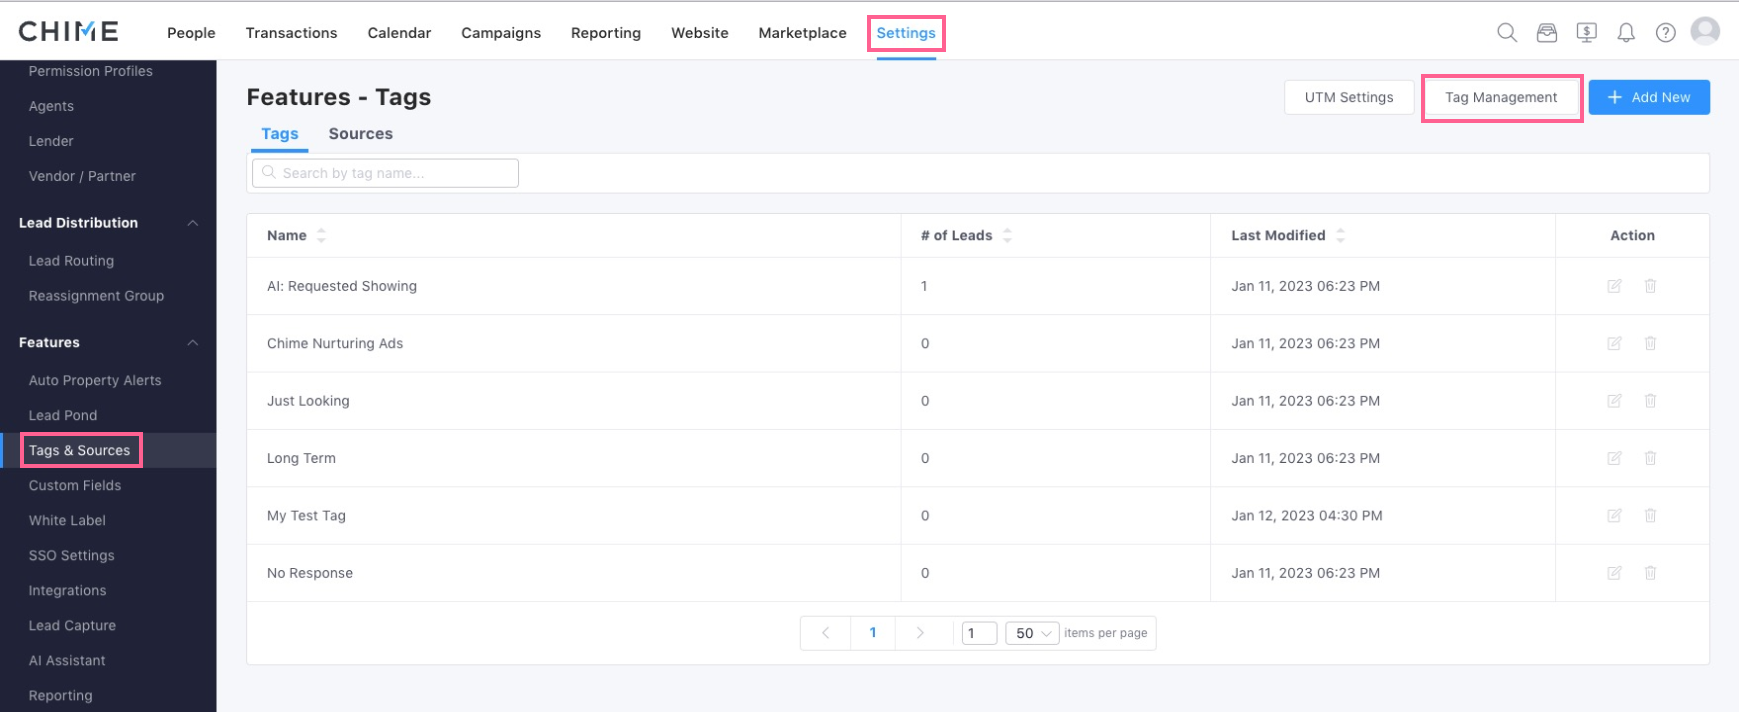The height and width of the screenshot is (712, 1739).
Task: Open the Campaigns top menu
Action: (x=500, y=33)
